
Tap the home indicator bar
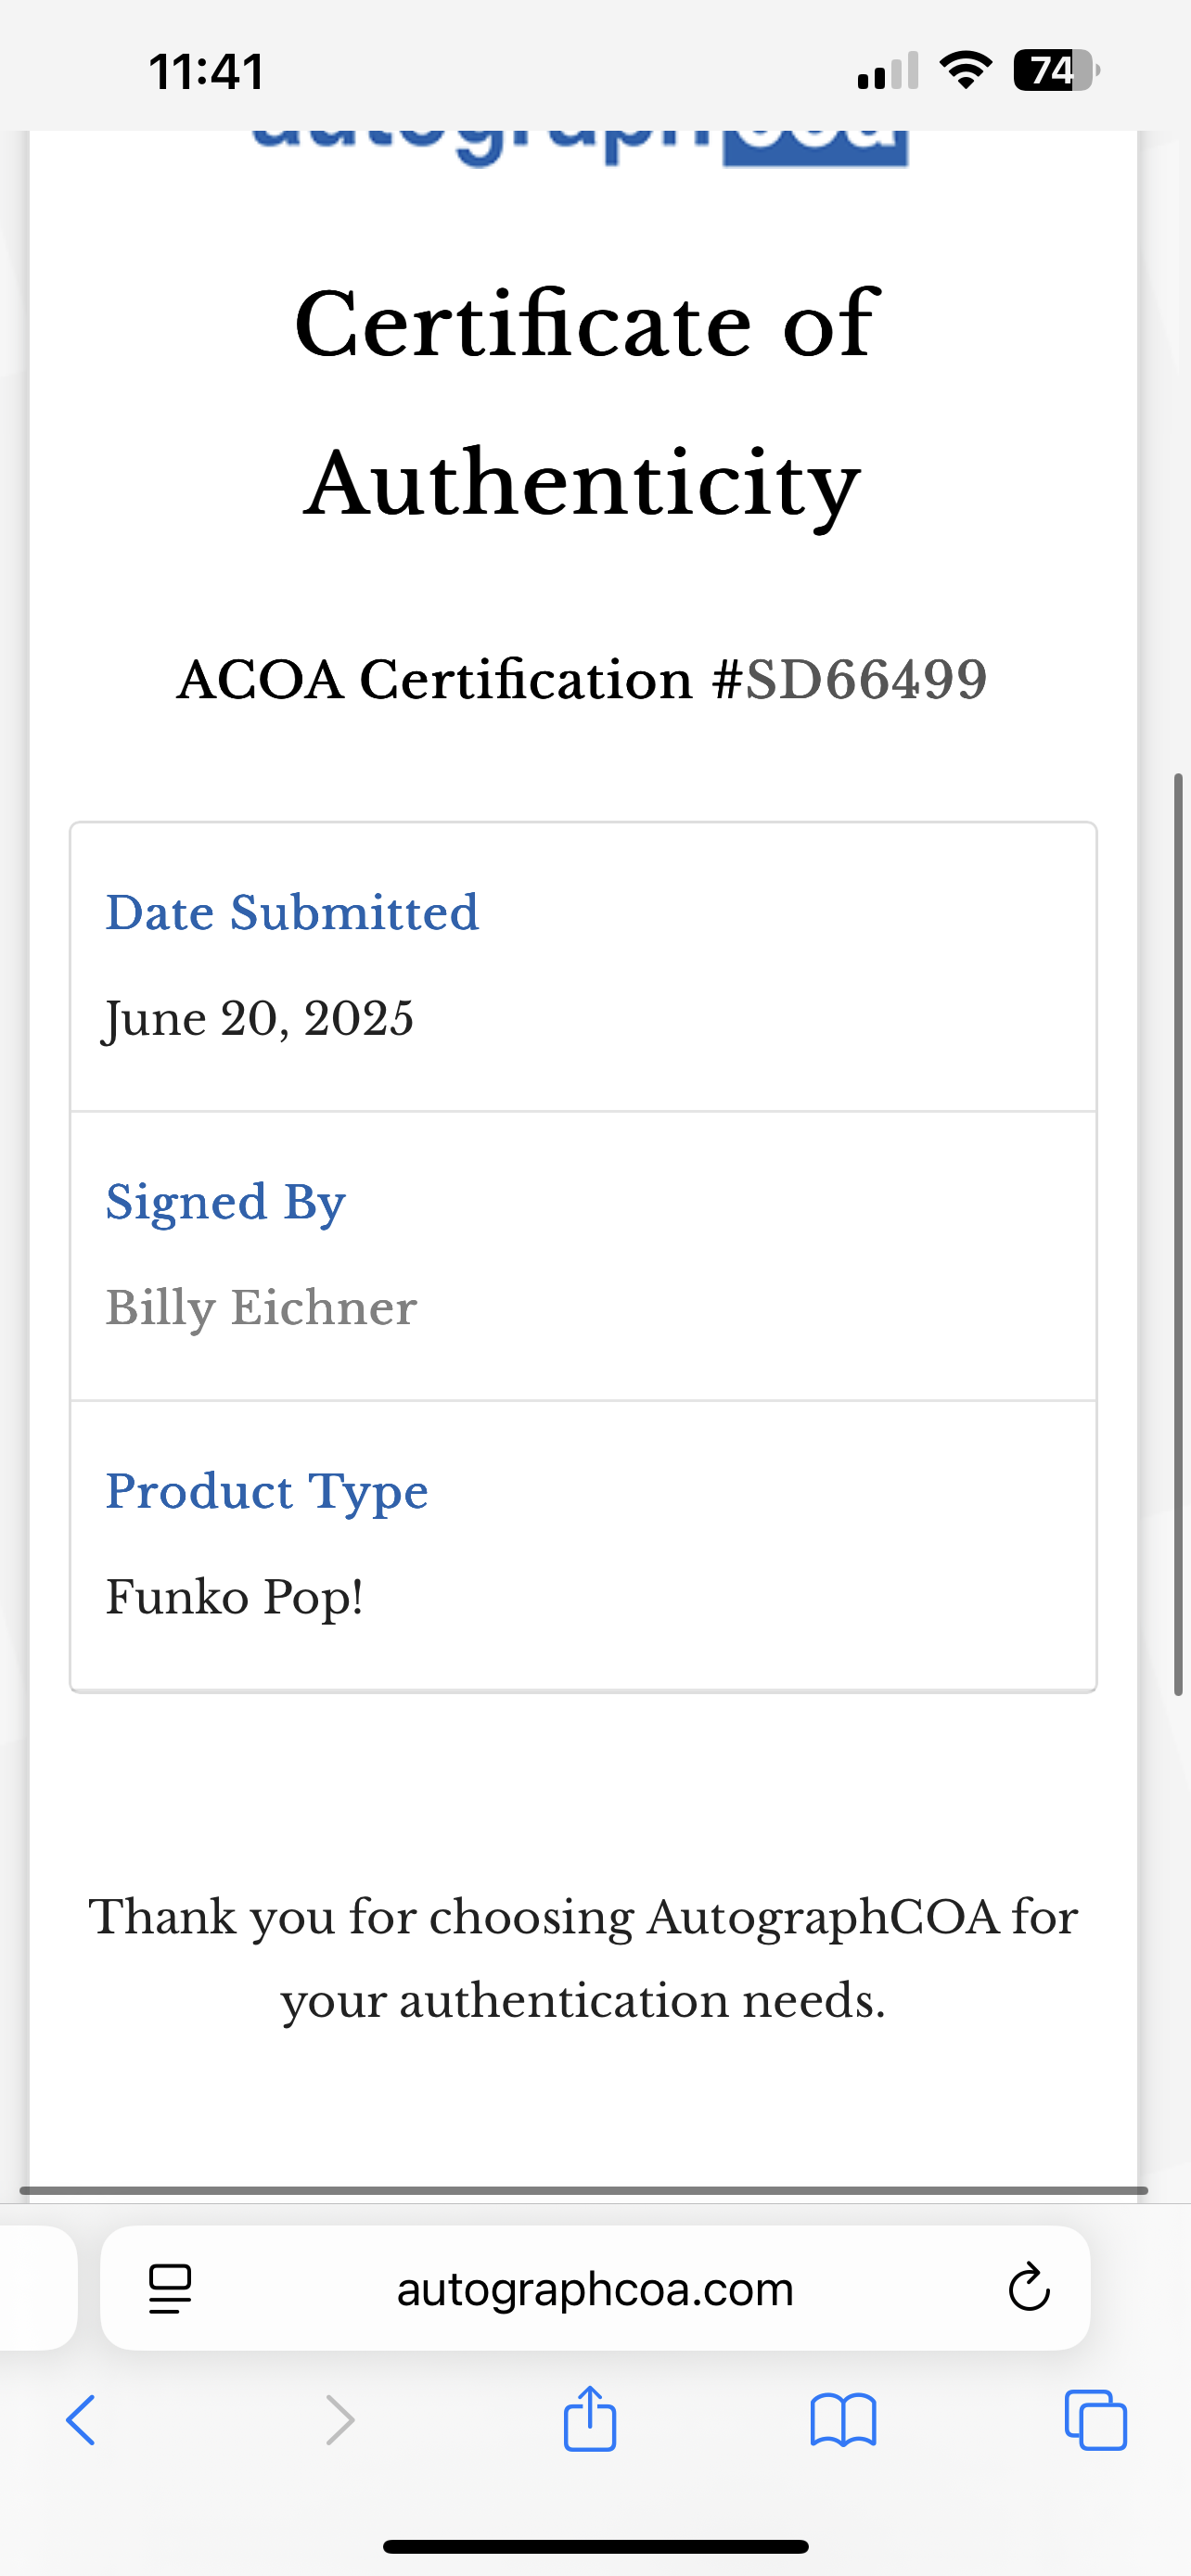595,2546
